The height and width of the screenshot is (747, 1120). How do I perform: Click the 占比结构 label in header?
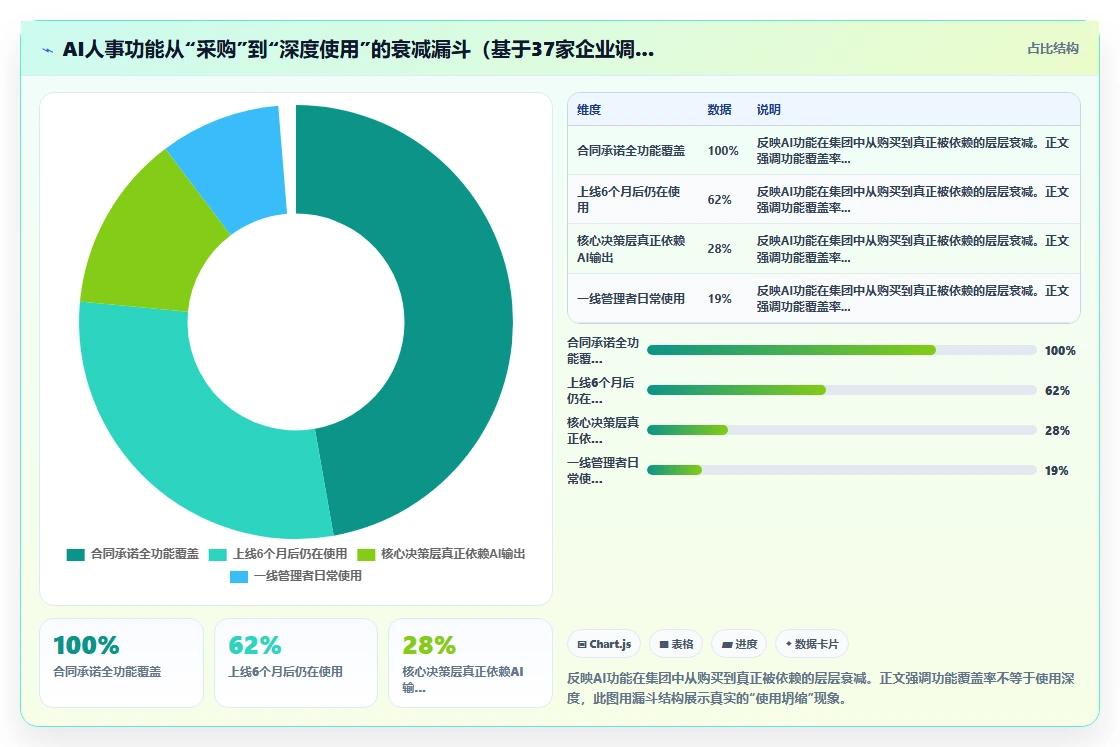[1052, 49]
